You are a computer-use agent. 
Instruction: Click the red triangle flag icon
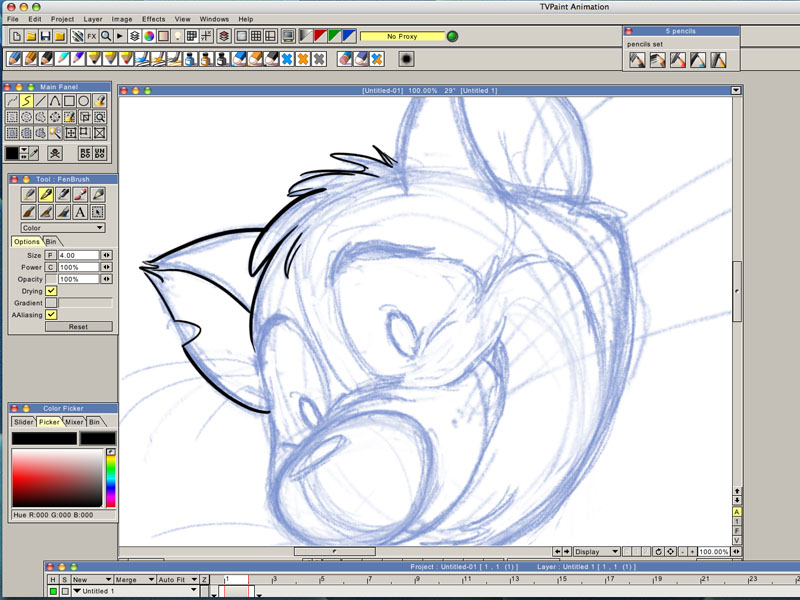[x=320, y=36]
